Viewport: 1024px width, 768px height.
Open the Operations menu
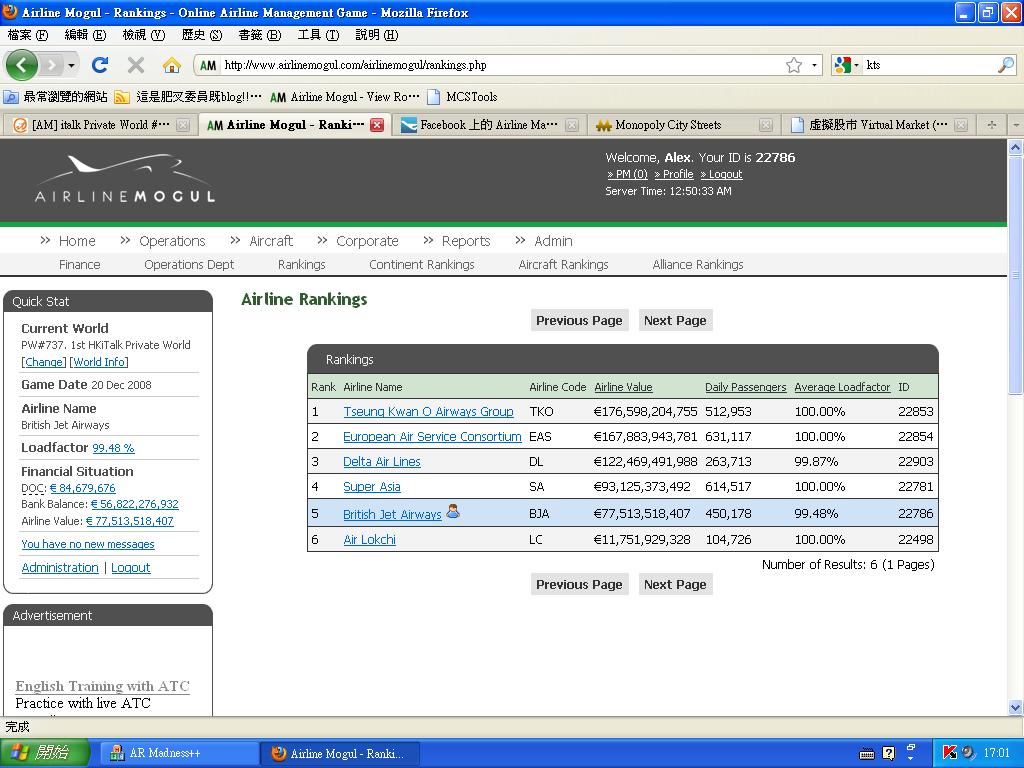coord(172,241)
